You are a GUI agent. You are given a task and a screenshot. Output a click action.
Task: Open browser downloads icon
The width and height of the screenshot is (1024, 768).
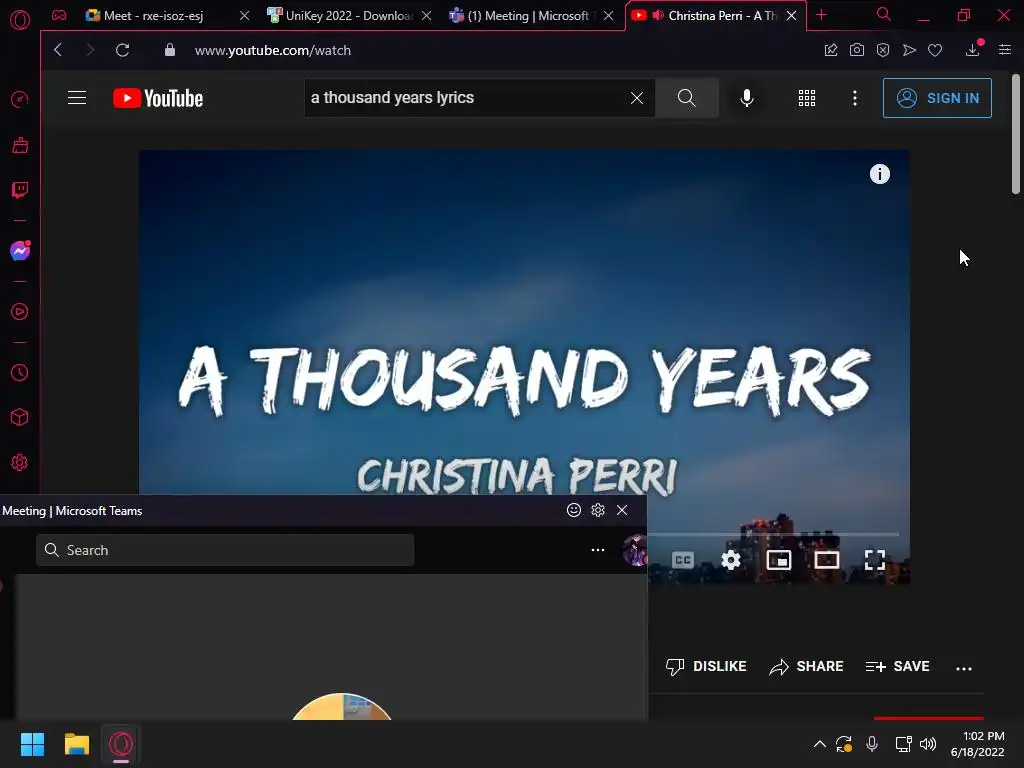point(972,50)
